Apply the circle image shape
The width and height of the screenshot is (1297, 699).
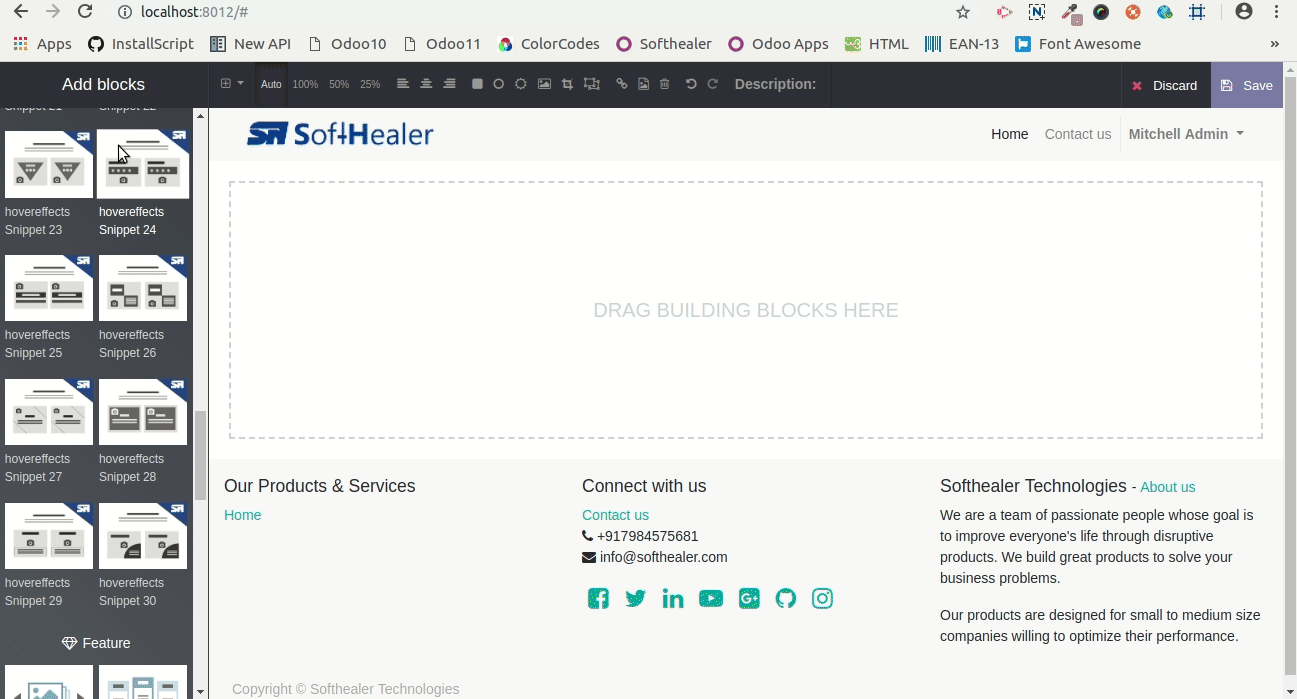click(x=498, y=84)
